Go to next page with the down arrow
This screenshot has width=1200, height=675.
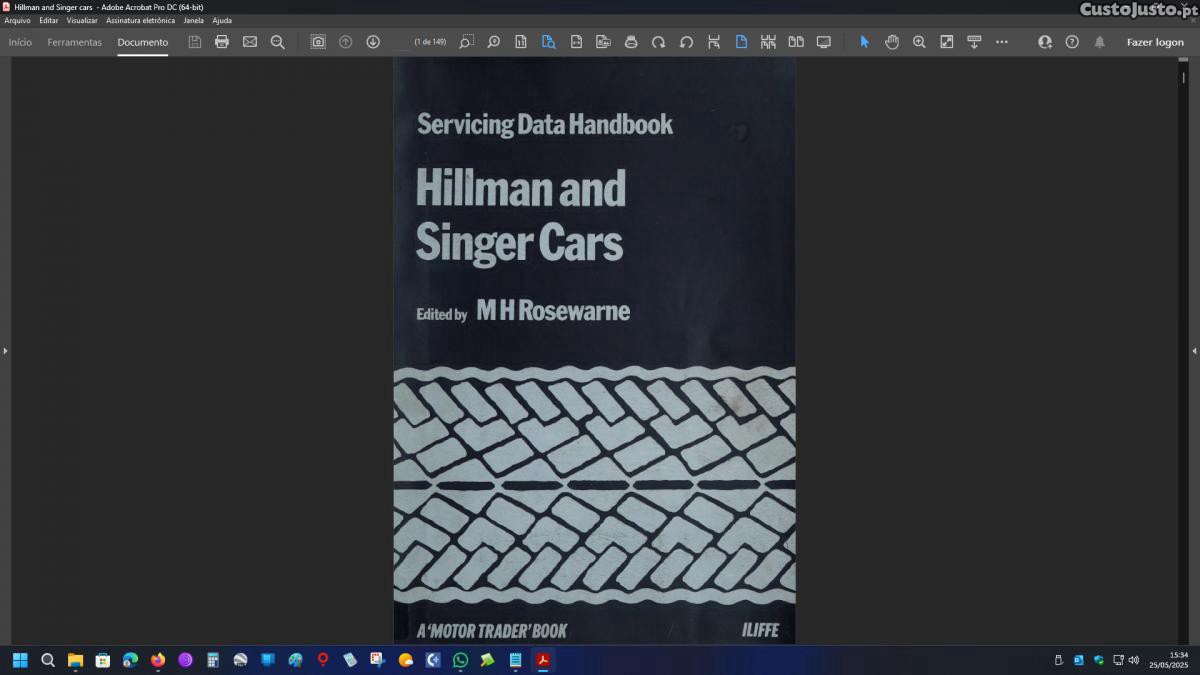point(373,42)
